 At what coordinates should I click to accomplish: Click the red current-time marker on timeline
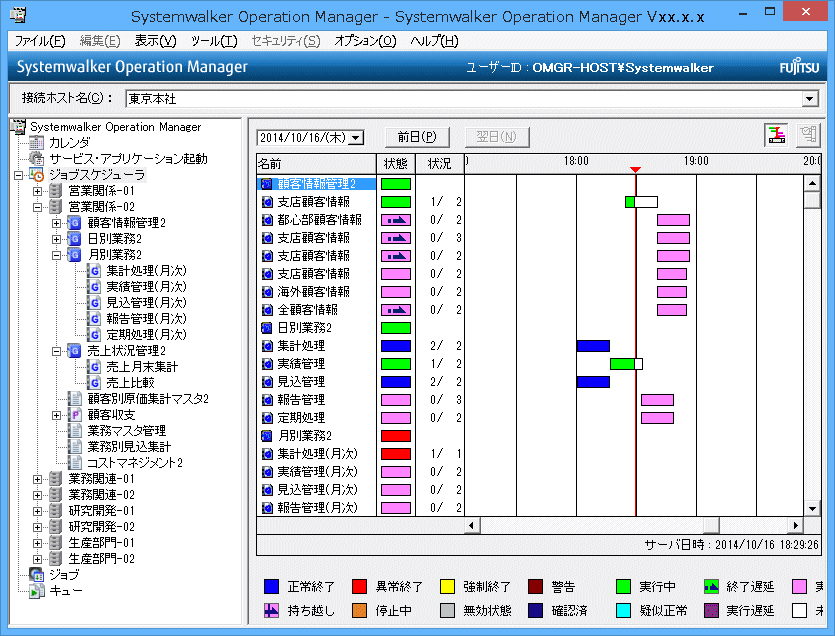coord(635,169)
